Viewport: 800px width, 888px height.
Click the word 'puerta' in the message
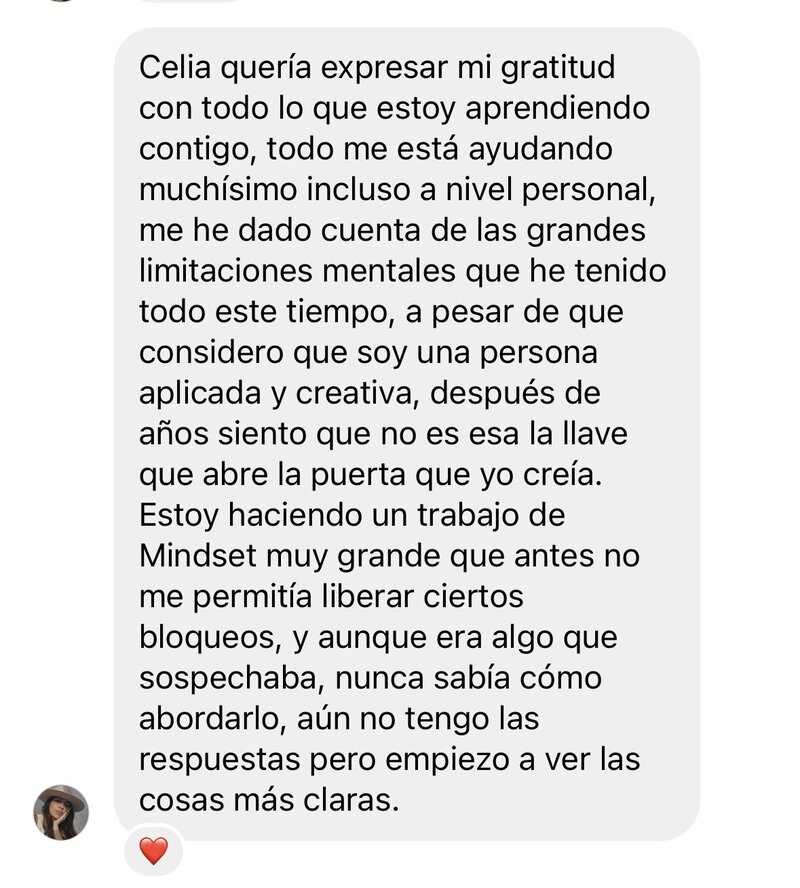tap(358, 476)
